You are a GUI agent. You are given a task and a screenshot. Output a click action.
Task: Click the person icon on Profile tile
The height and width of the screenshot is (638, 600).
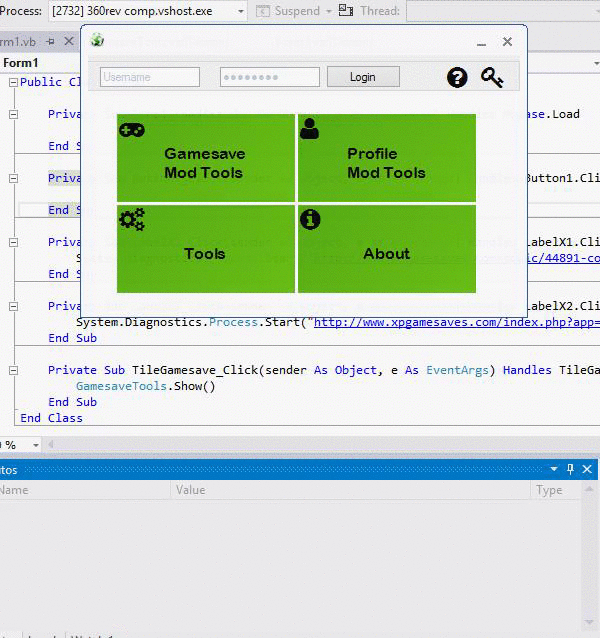coord(309,128)
